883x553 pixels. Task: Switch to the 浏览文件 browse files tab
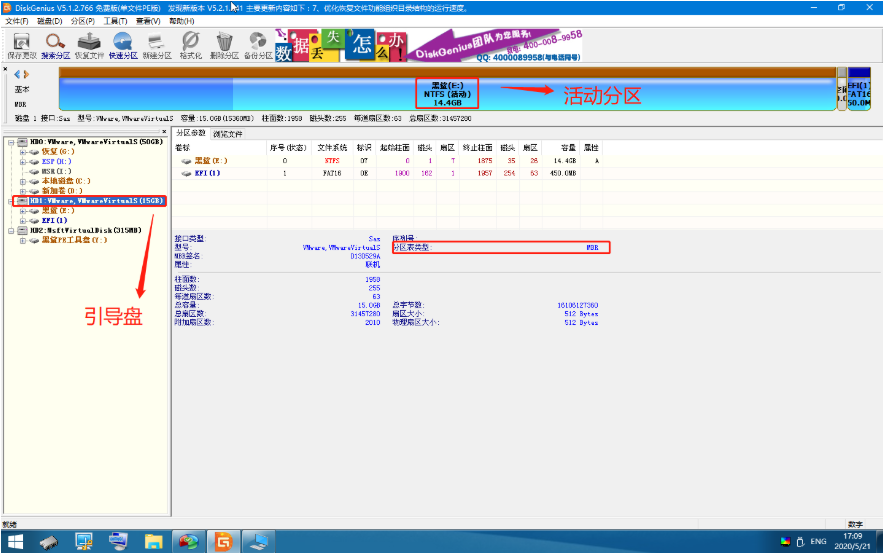pos(228,134)
